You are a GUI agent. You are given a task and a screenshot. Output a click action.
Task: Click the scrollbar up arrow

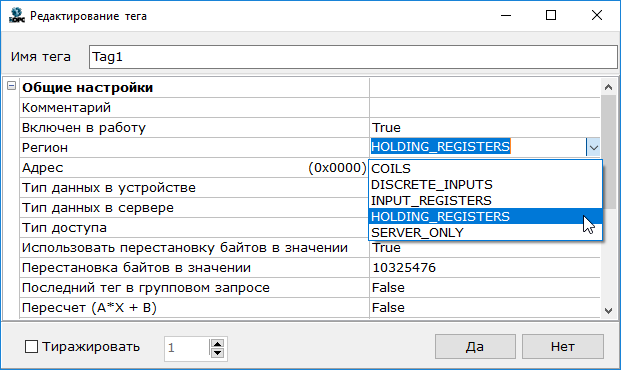click(x=609, y=87)
